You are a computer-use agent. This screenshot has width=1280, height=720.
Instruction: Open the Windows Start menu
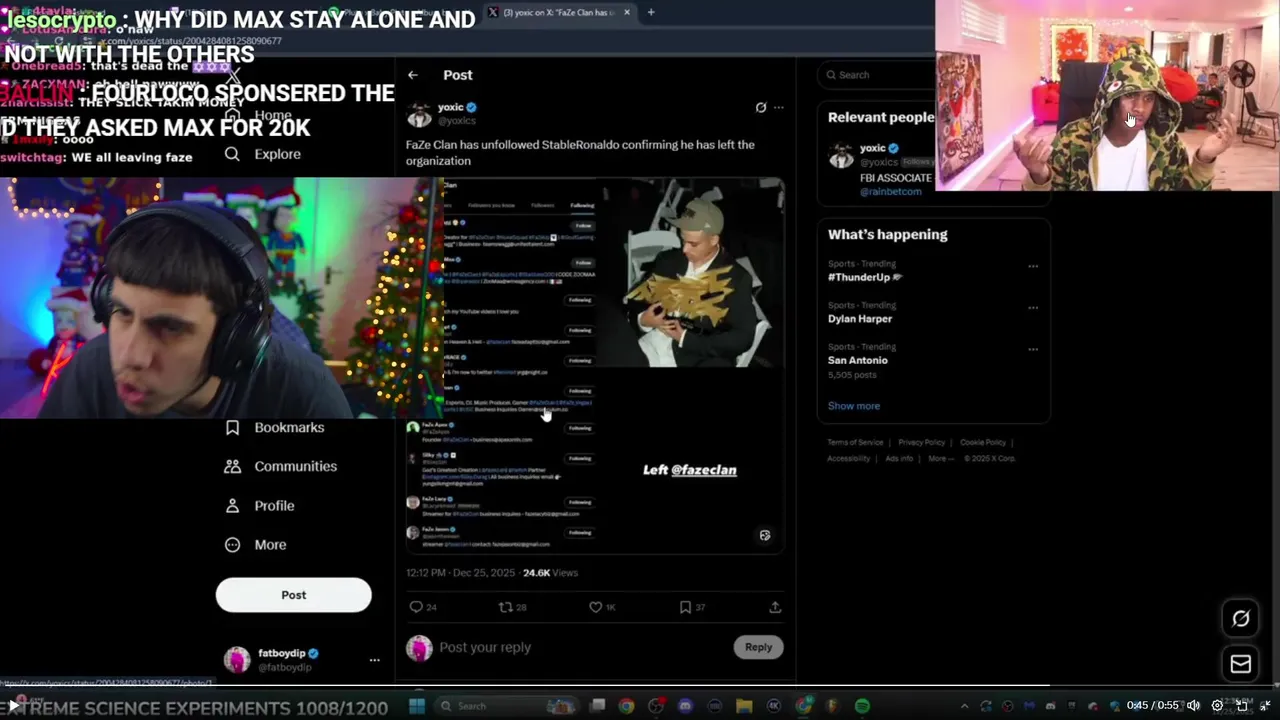(x=417, y=706)
